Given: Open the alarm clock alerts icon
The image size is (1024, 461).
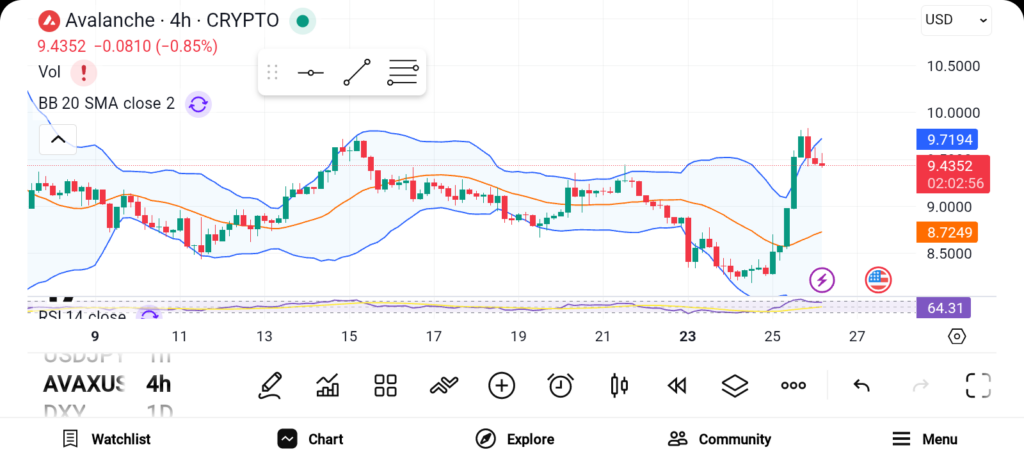Looking at the screenshot, I should click(x=560, y=385).
